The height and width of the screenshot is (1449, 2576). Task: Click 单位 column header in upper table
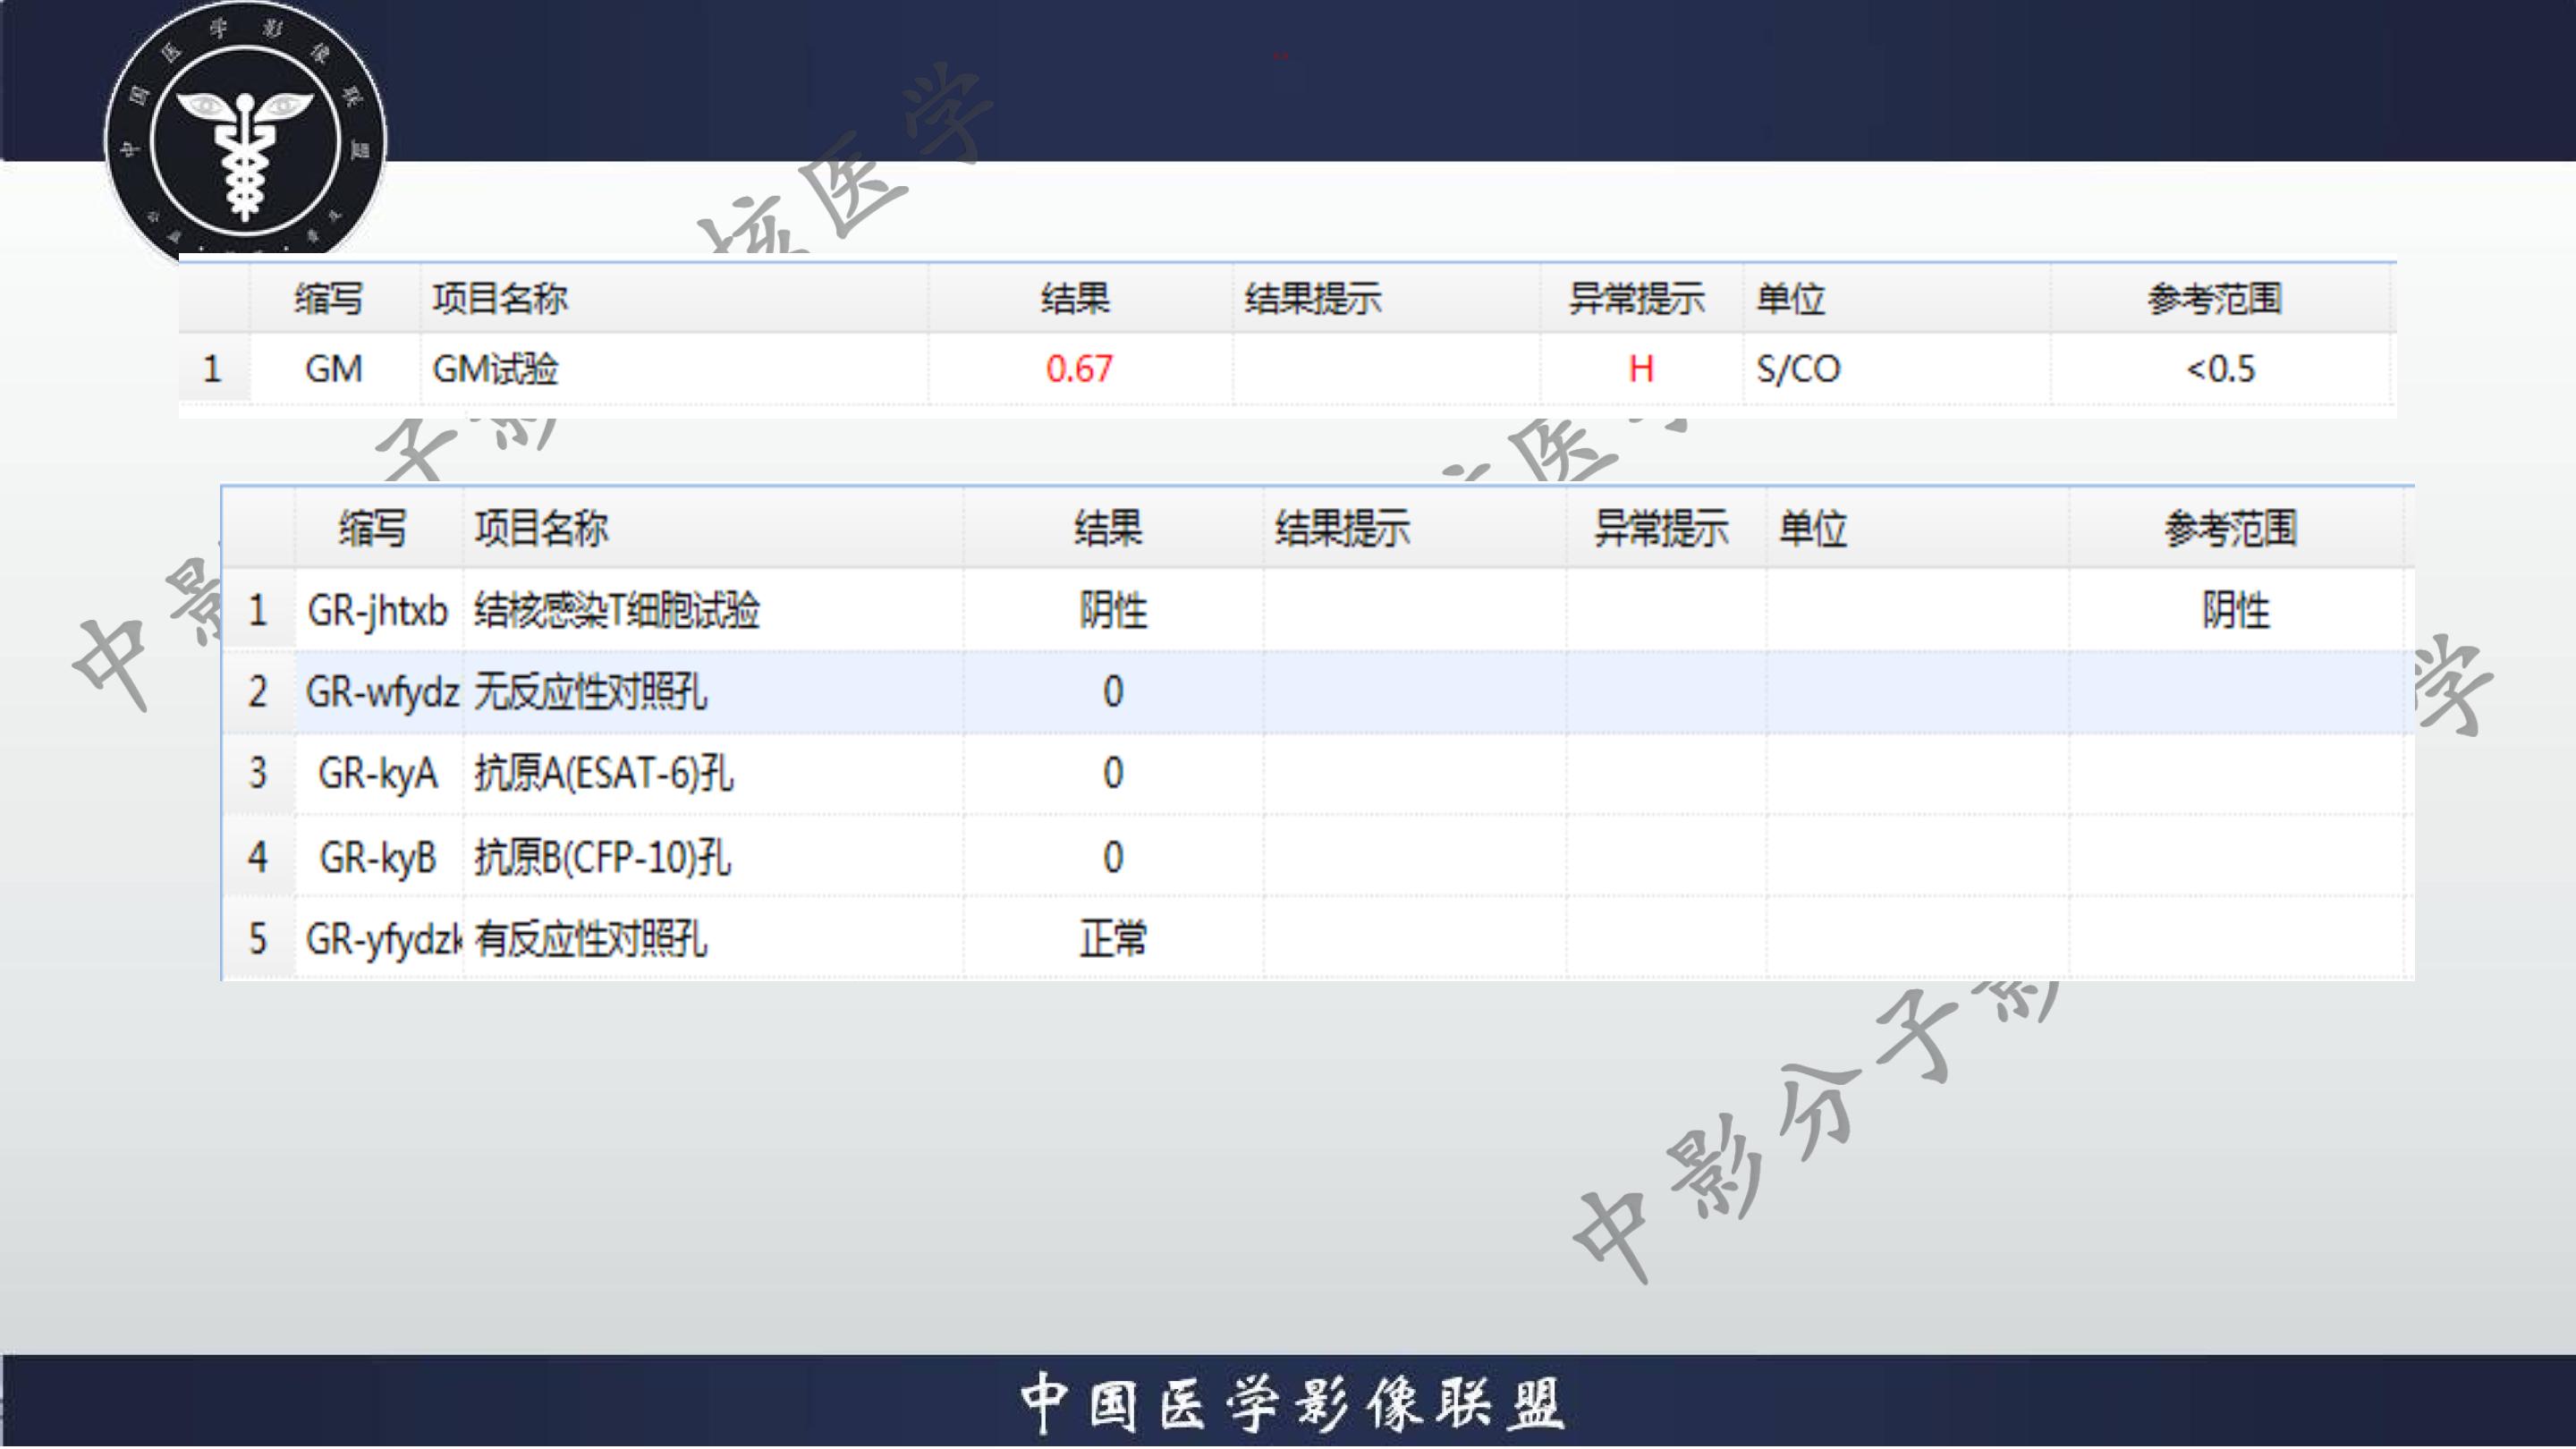pos(1791,299)
